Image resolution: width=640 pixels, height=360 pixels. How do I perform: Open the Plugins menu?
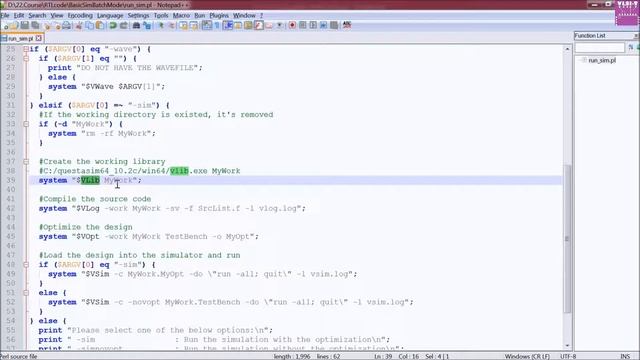(x=219, y=16)
